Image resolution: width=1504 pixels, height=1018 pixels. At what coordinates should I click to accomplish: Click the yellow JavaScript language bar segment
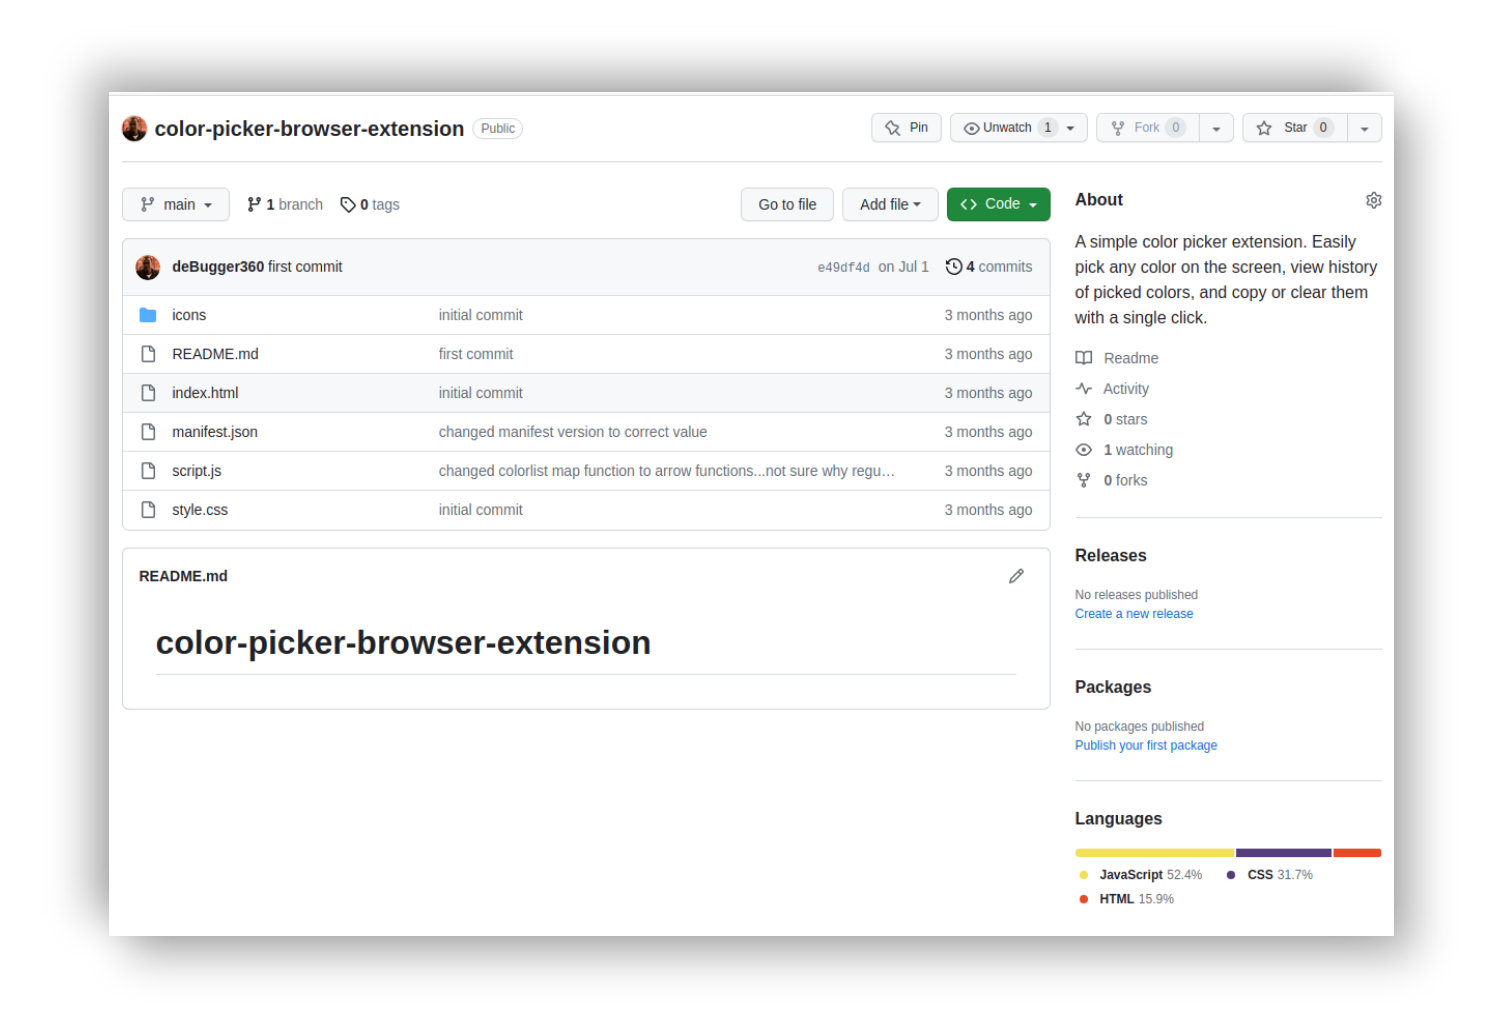tap(1154, 853)
